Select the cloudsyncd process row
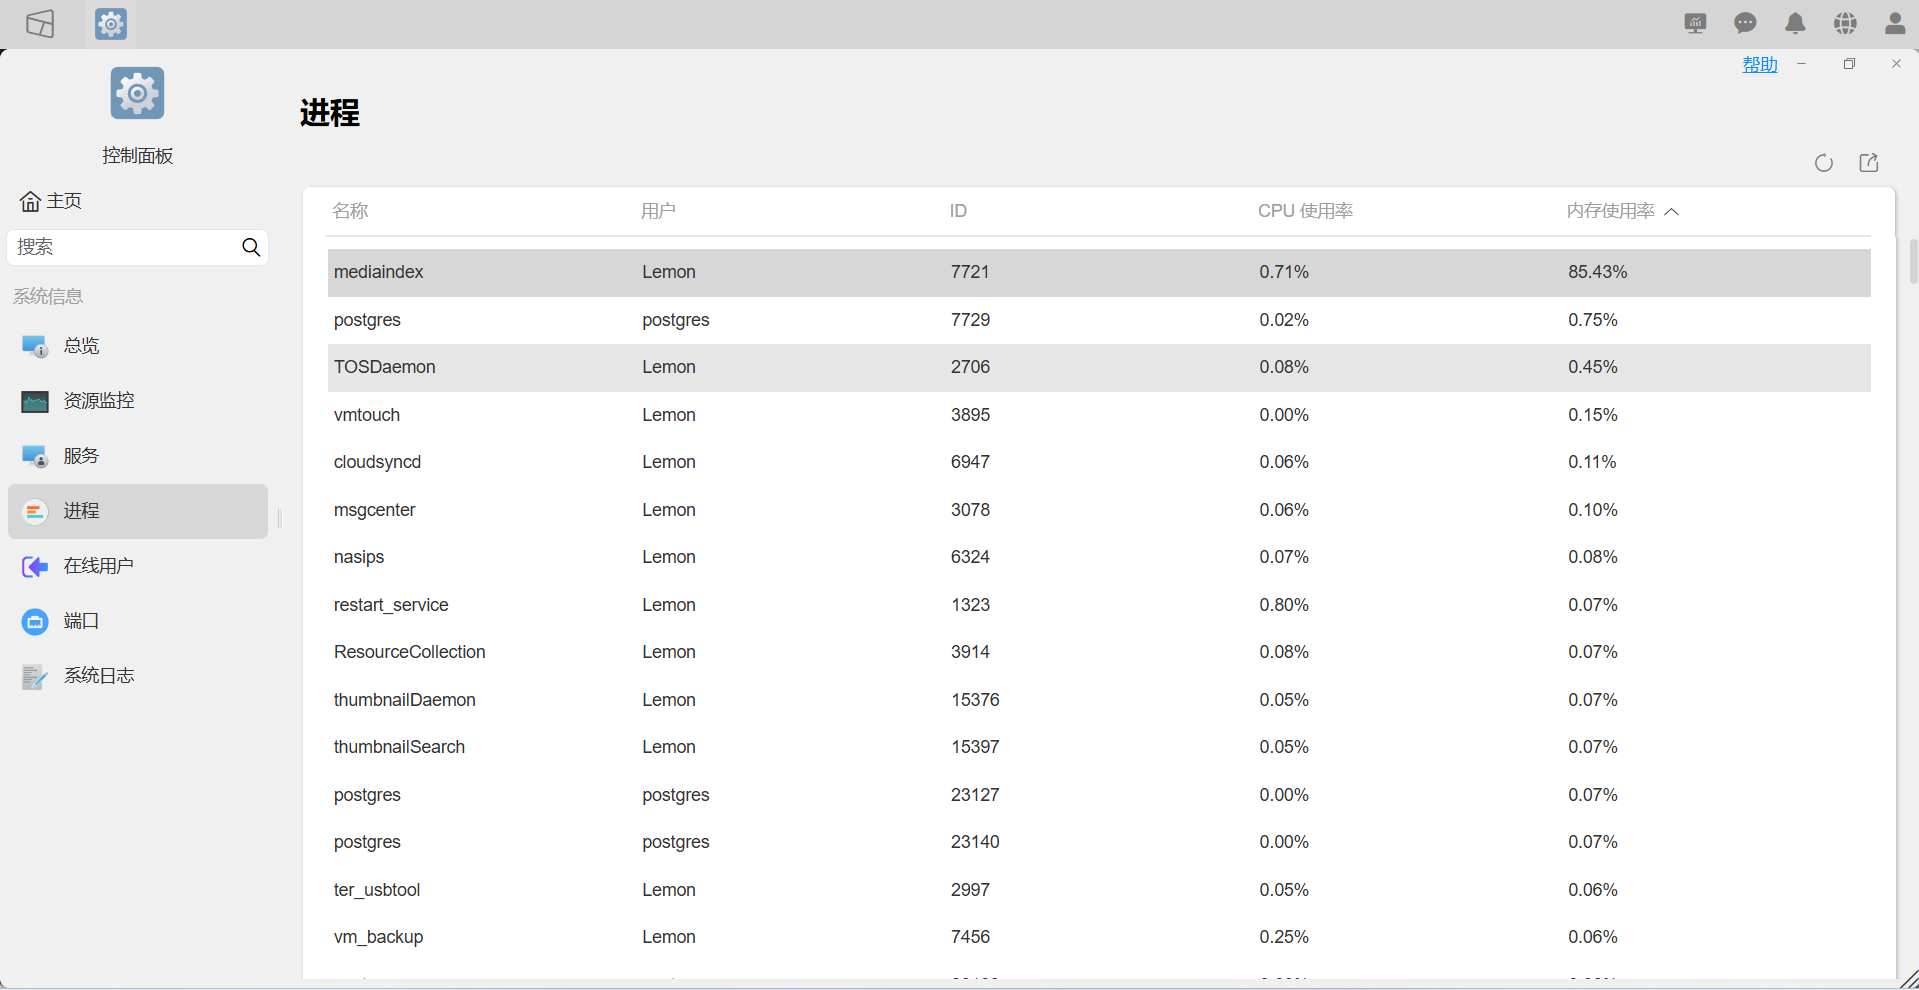The image size is (1919, 990). [1099, 462]
